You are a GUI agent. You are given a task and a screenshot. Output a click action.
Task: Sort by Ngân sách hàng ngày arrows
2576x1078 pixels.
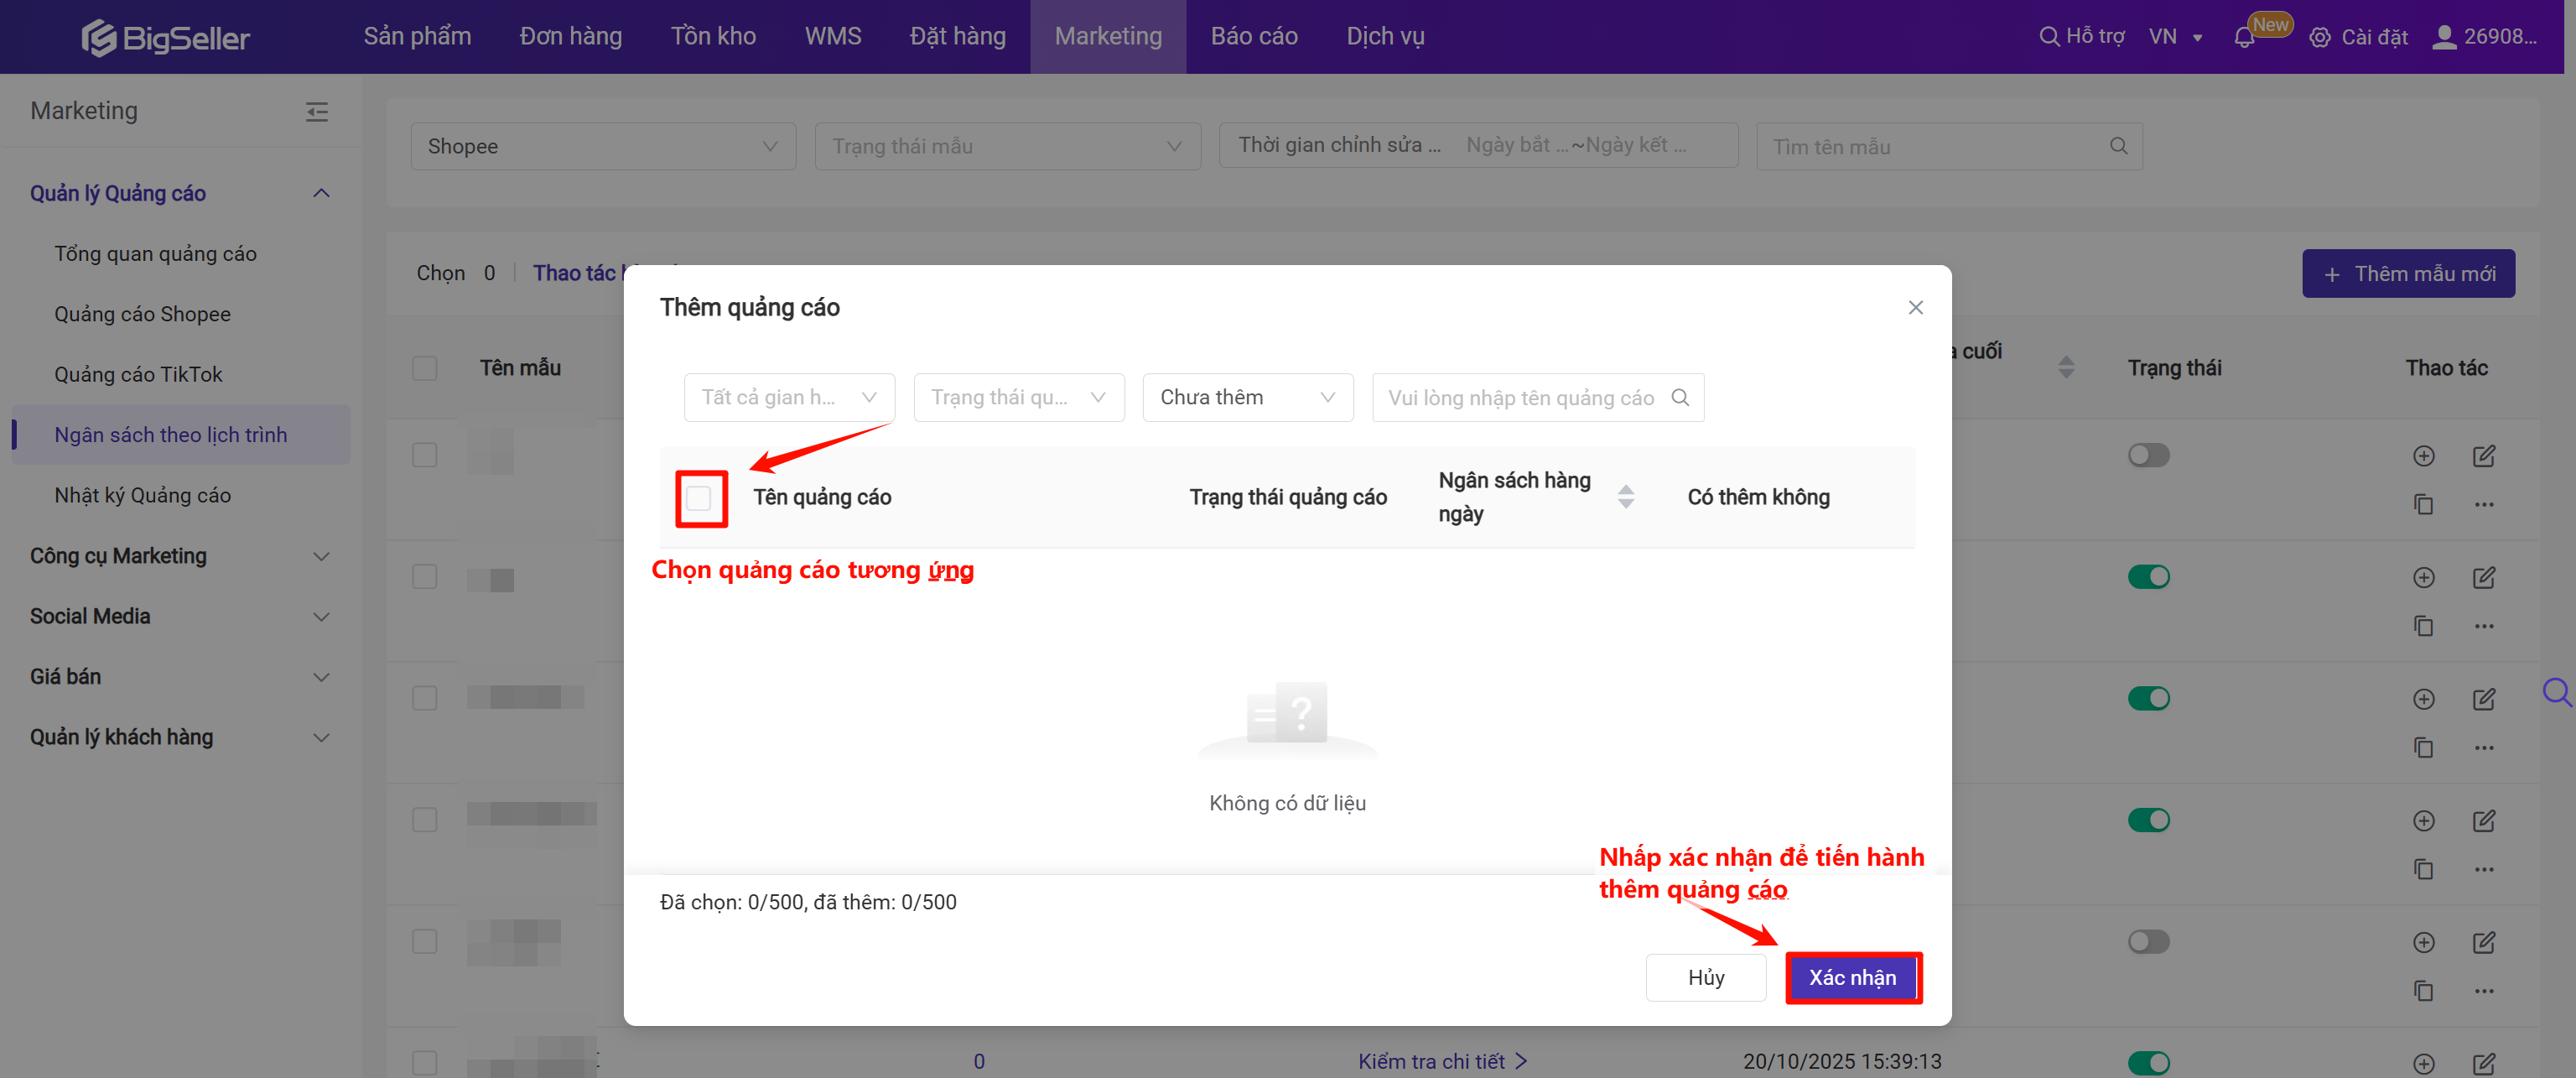(1625, 497)
